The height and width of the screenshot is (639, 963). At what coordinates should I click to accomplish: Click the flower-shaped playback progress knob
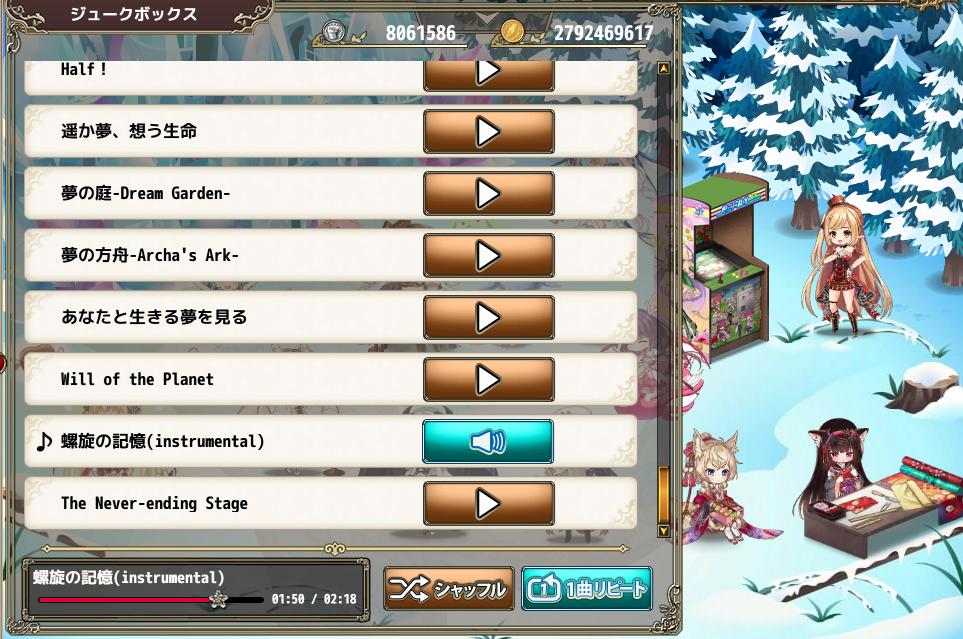217,598
